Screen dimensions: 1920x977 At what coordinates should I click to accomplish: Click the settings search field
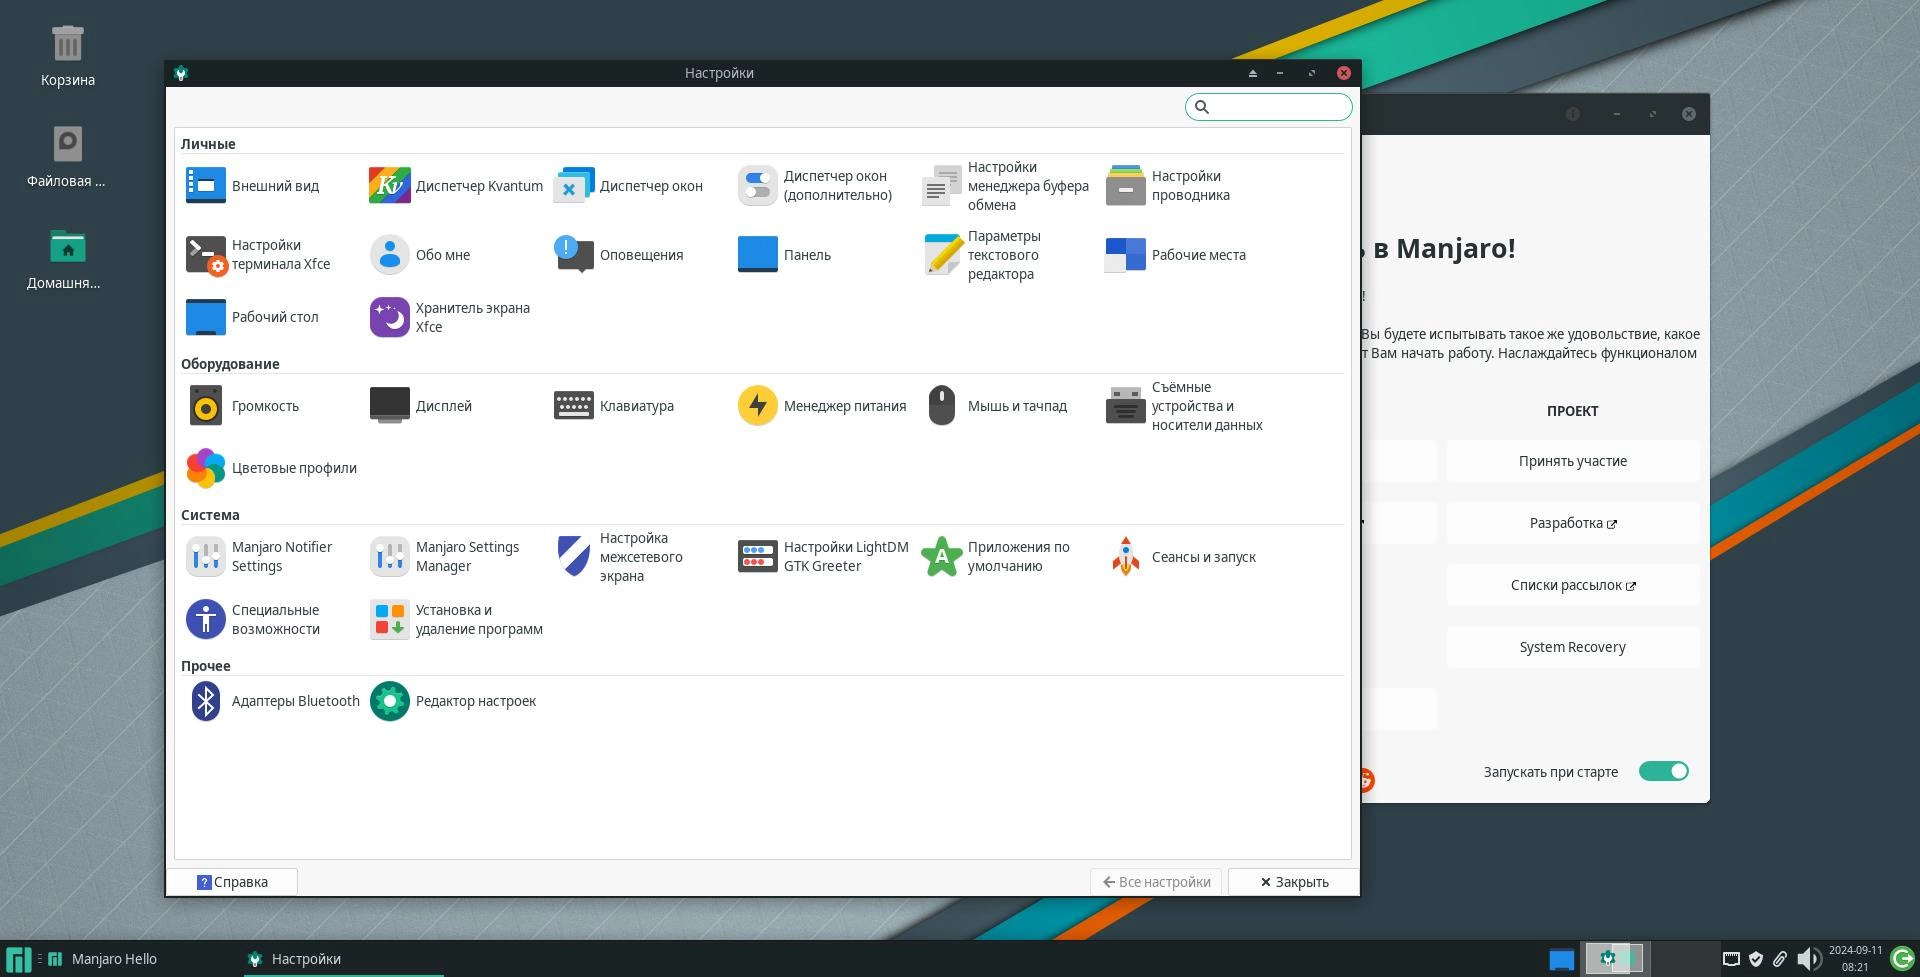point(1269,107)
